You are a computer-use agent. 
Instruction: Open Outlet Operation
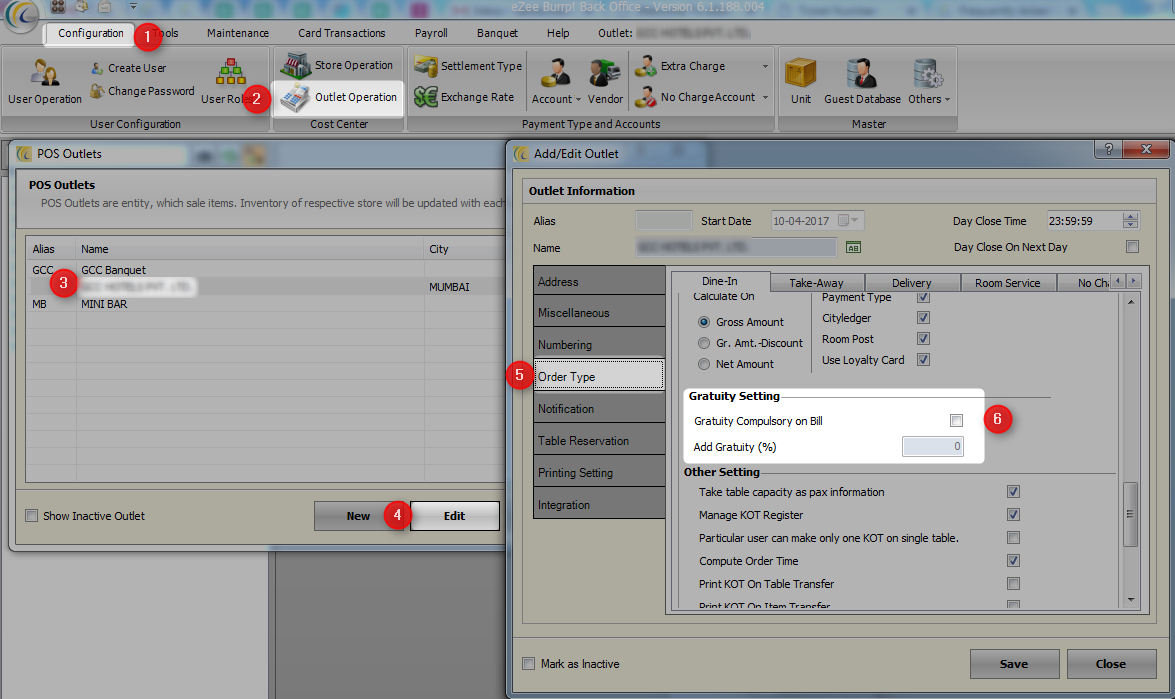[339, 97]
